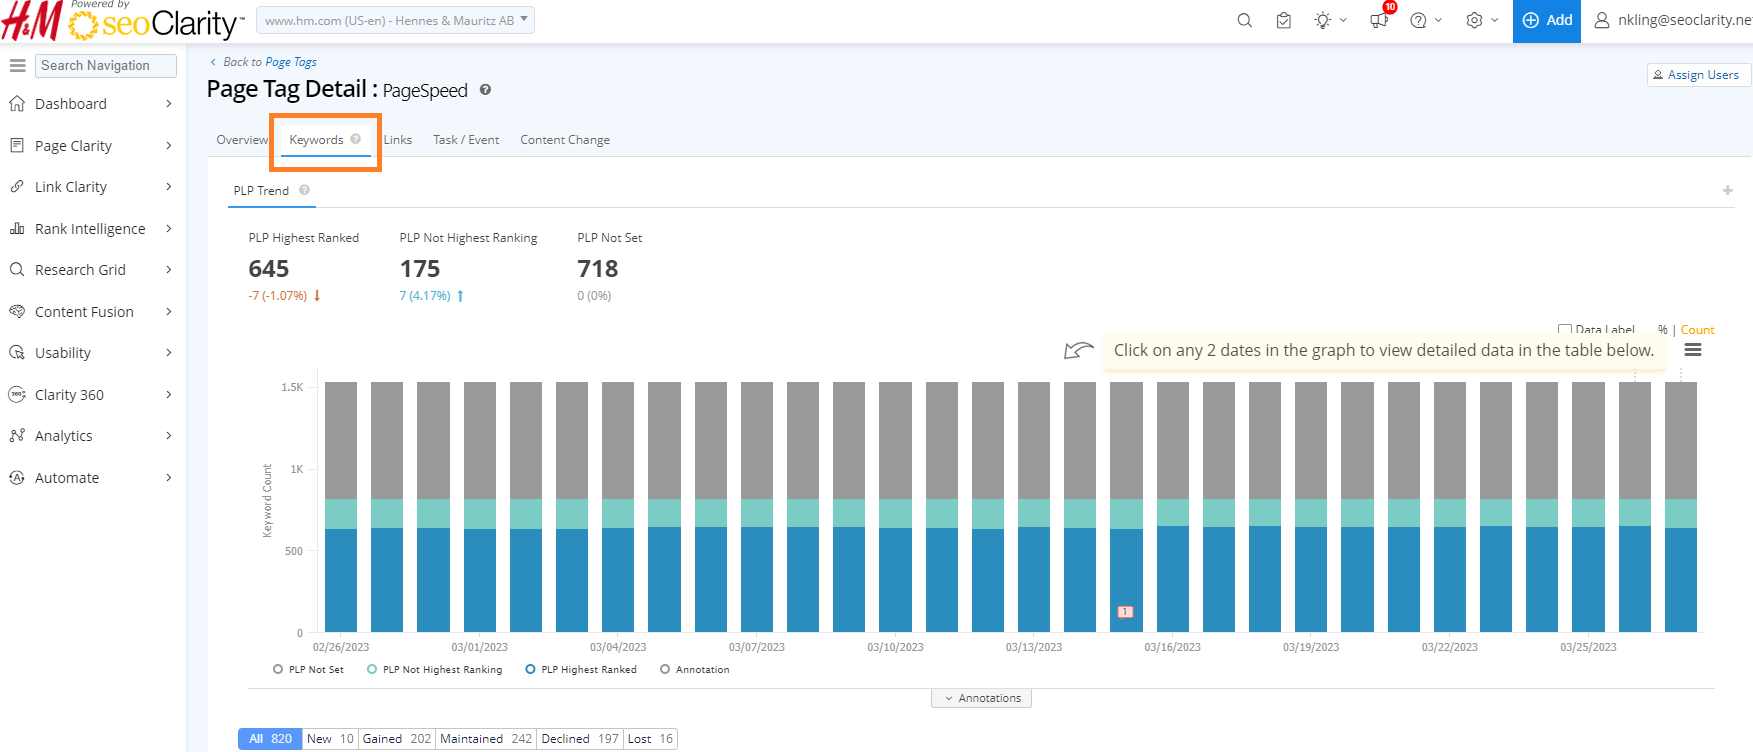The image size is (1753, 752).
Task: Open the hm.com domain selector dropdown
Action: 395,20
